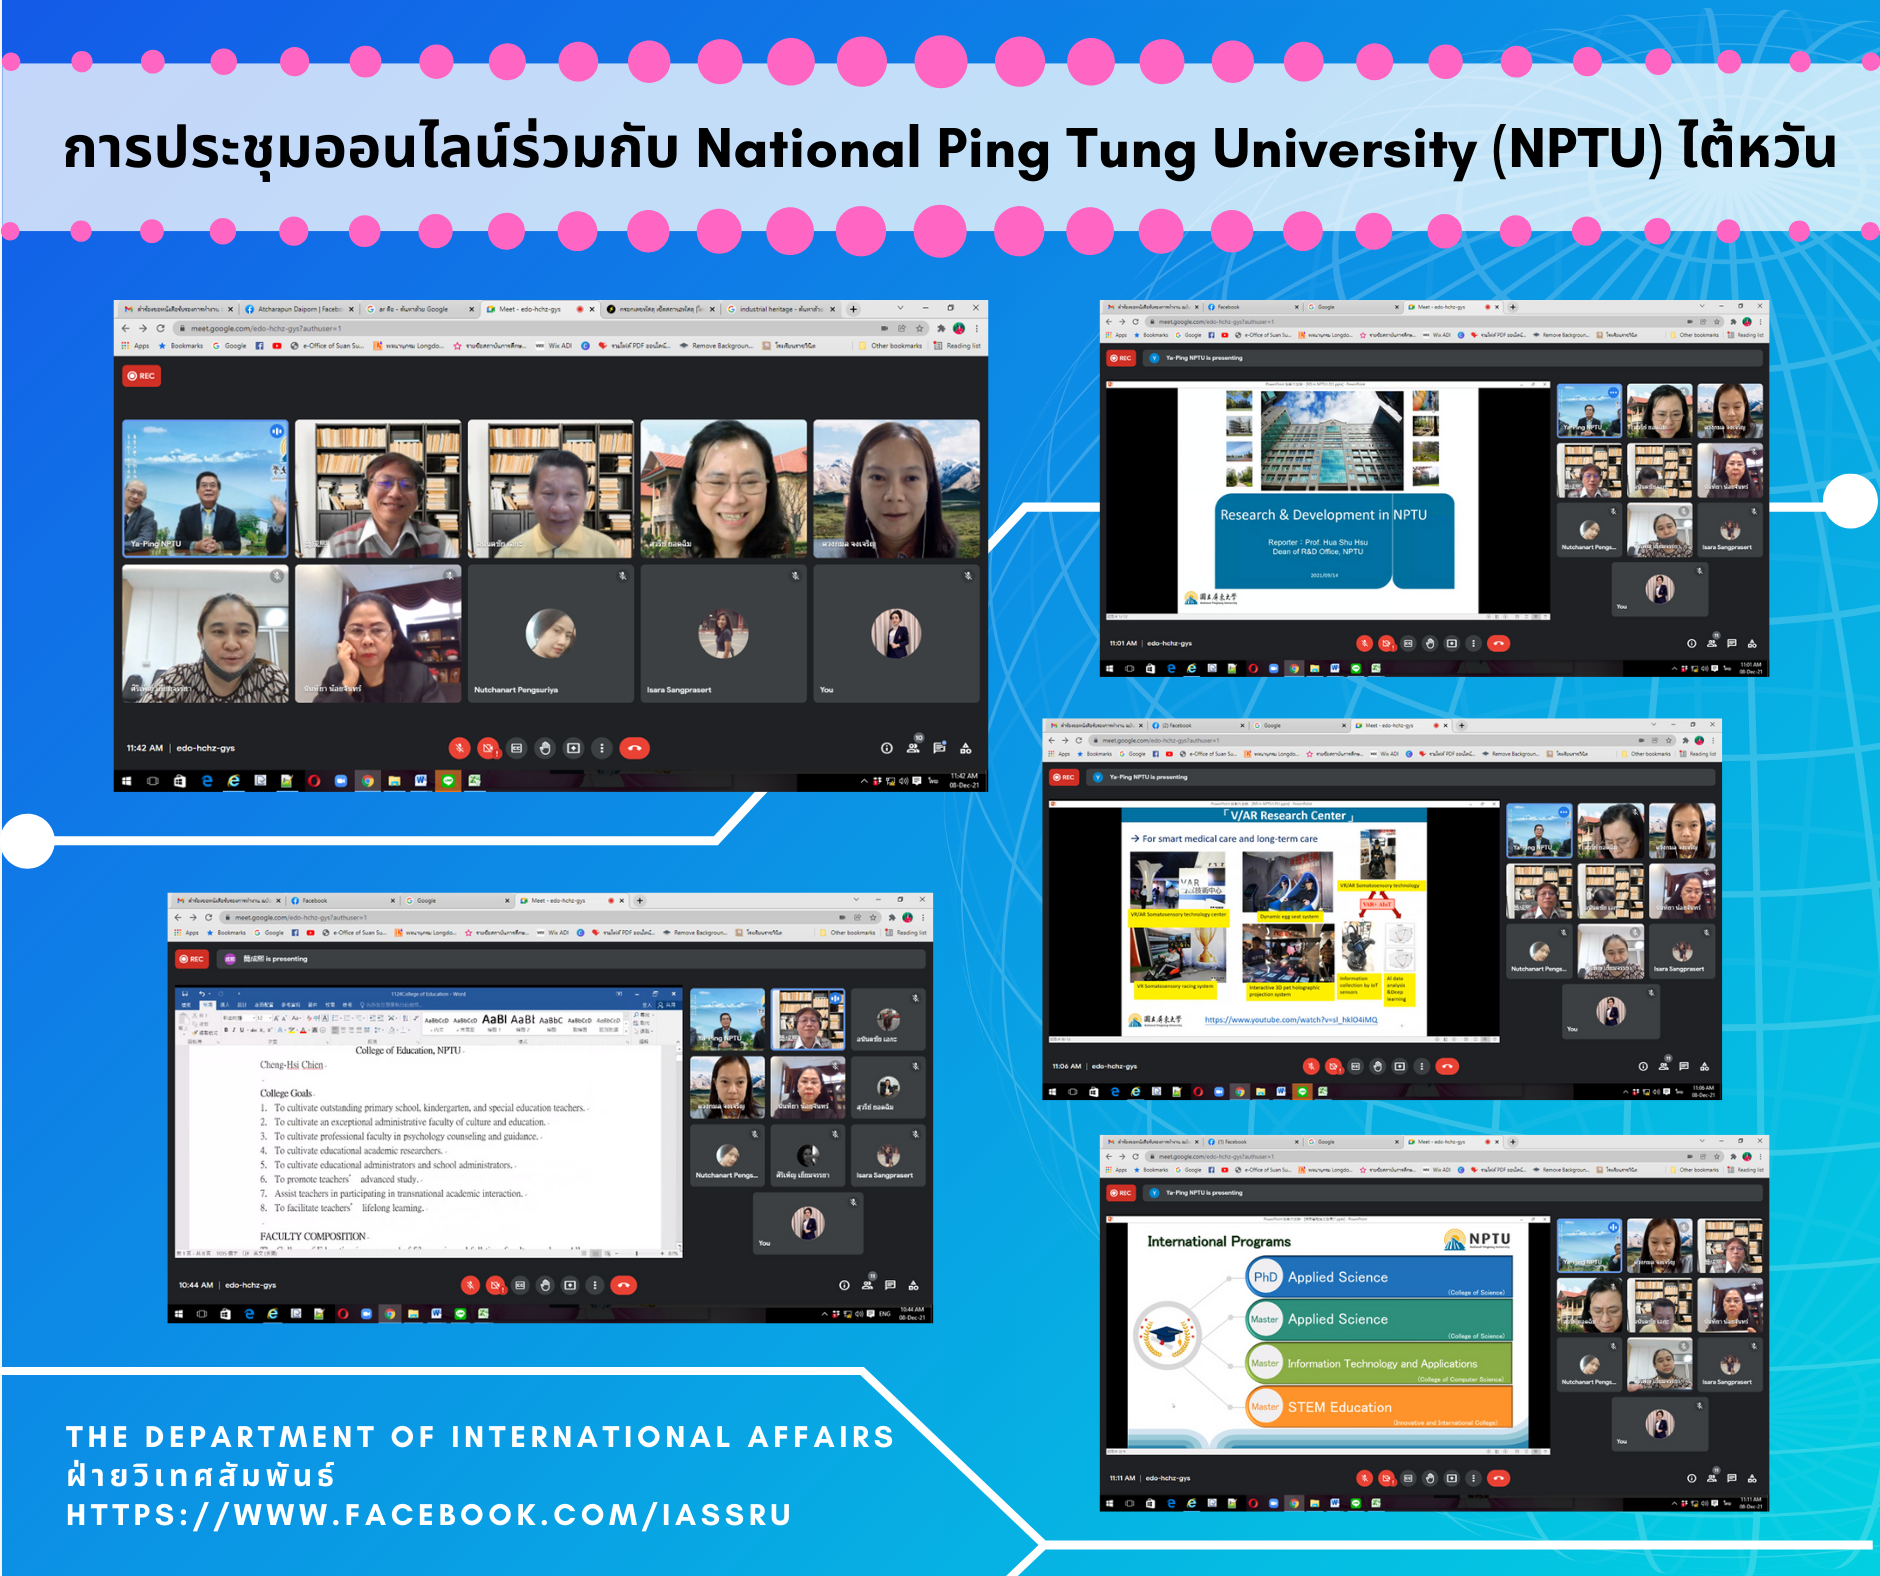Open chat panel in 11:42 AM meeting

coord(939,748)
